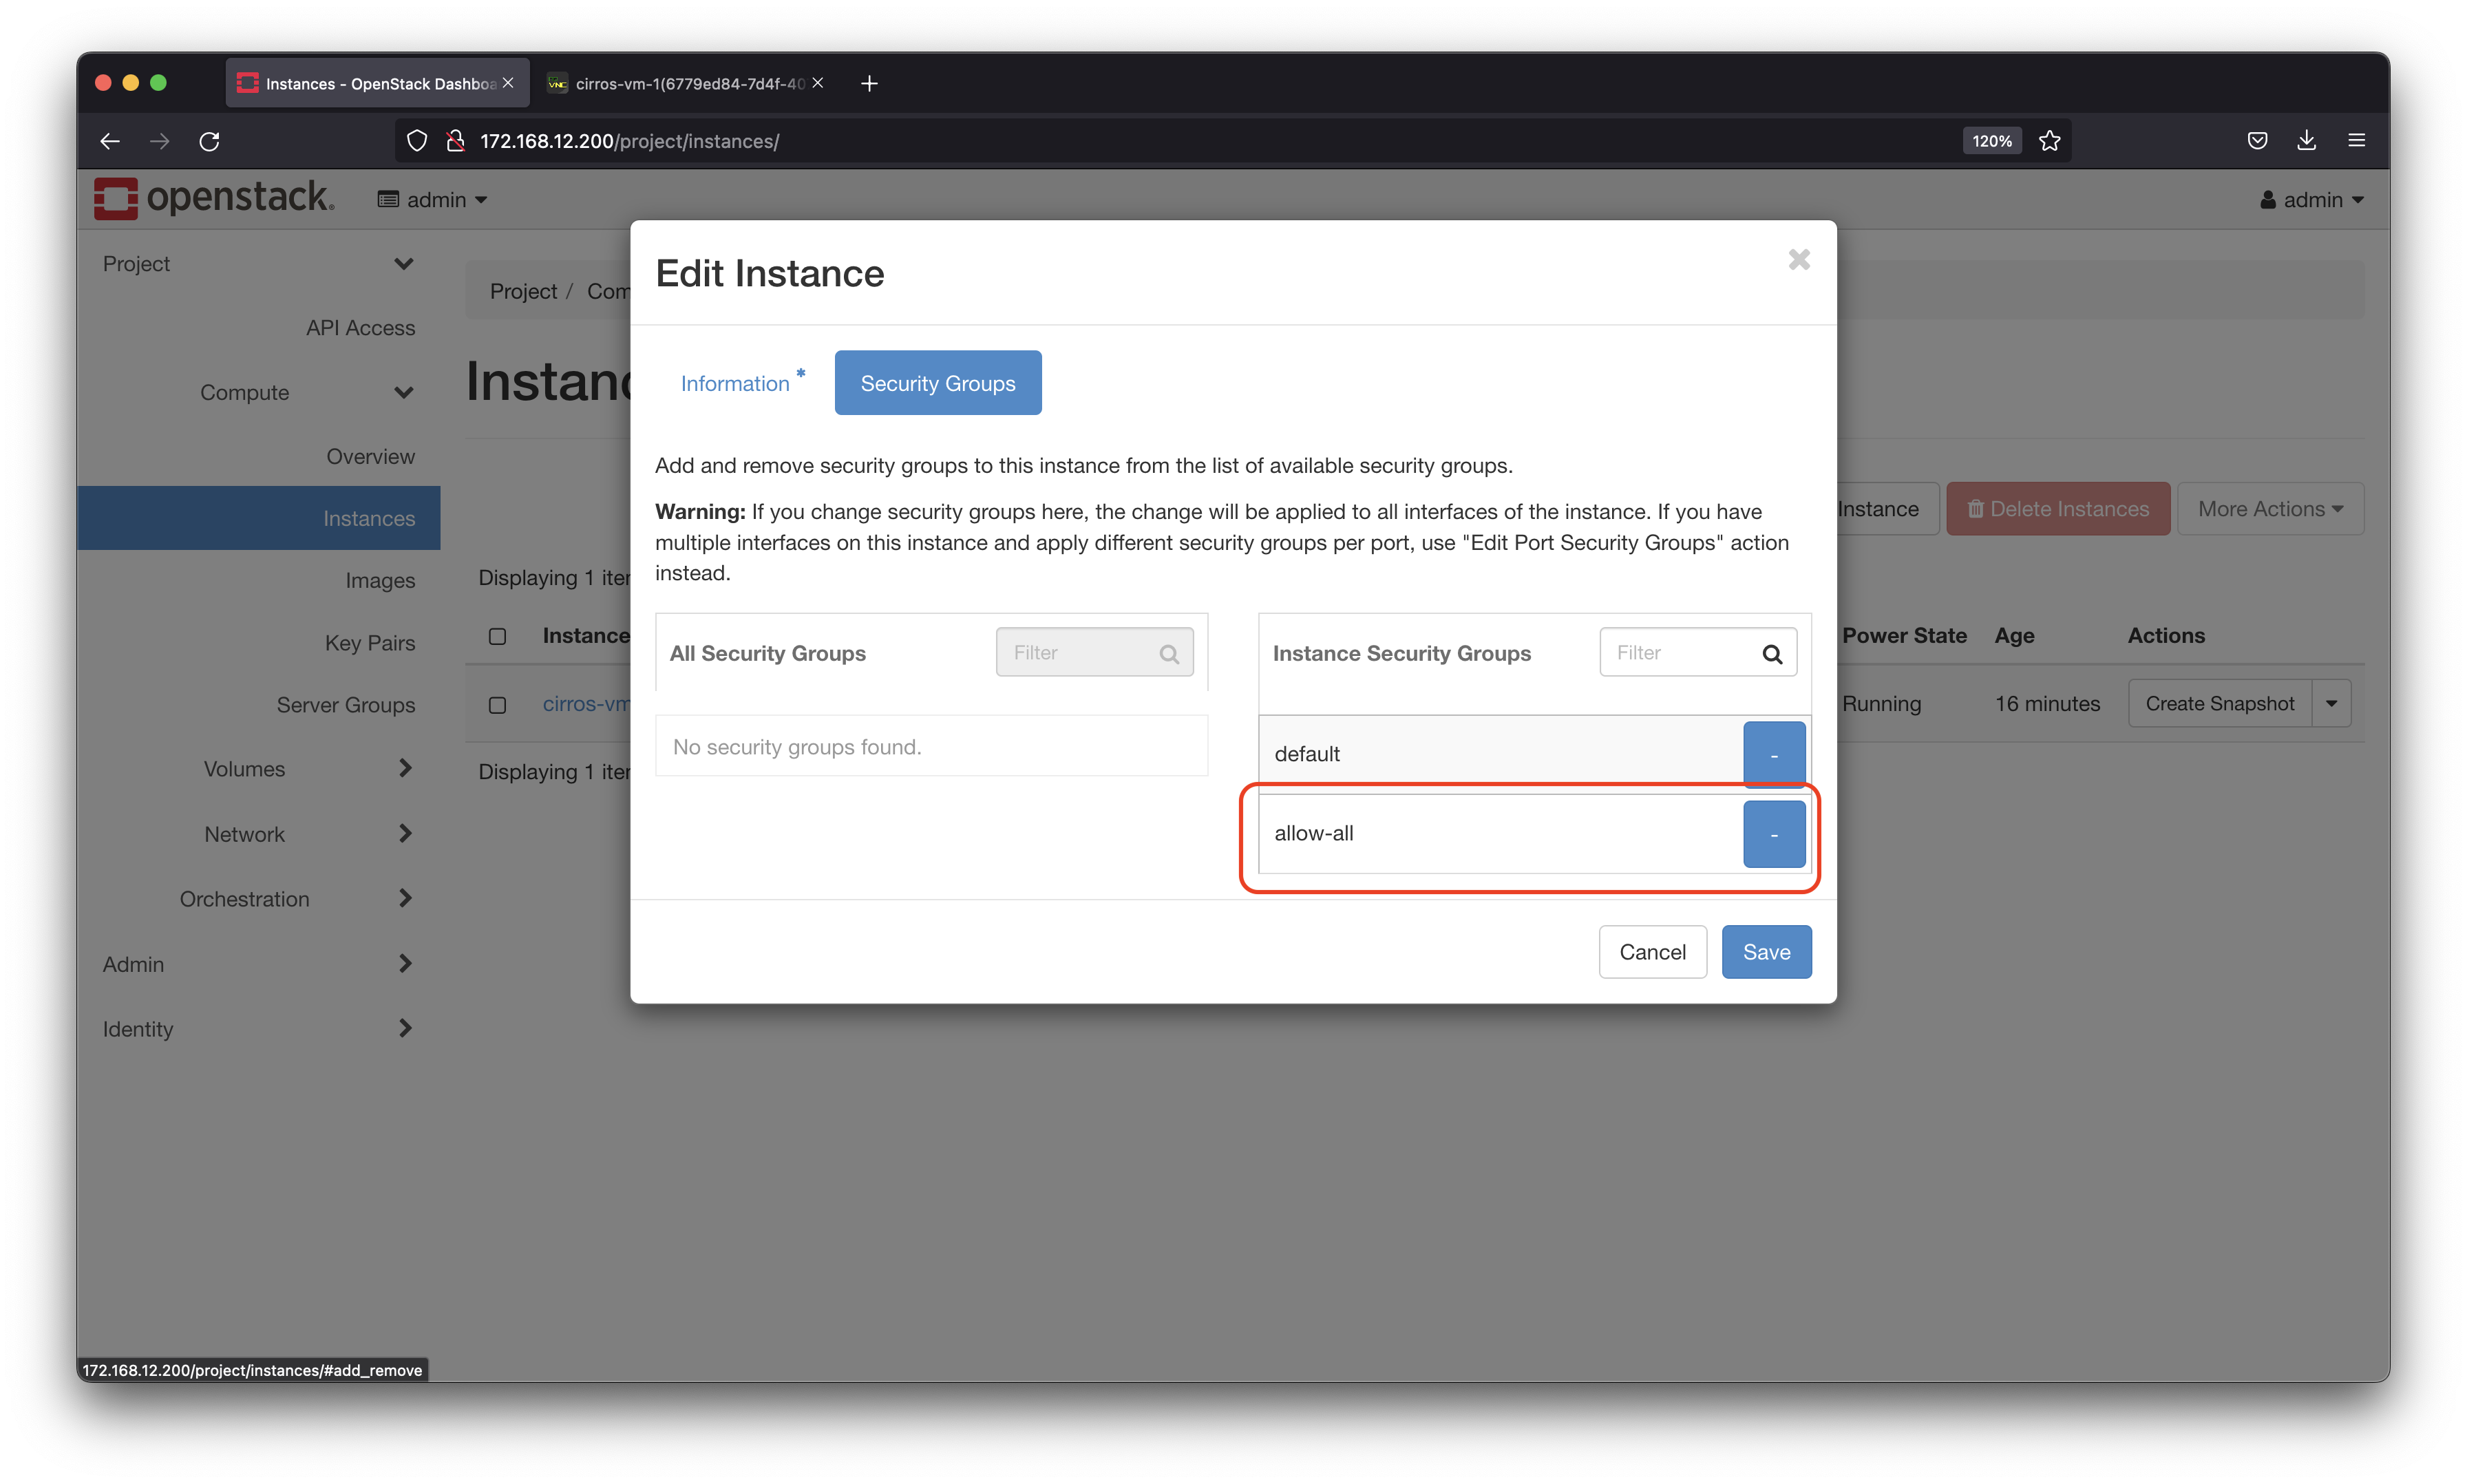Click the insecure connection lock icon
The height and width of the screenshot is (1484, 2467).
[x=456, y=141]
